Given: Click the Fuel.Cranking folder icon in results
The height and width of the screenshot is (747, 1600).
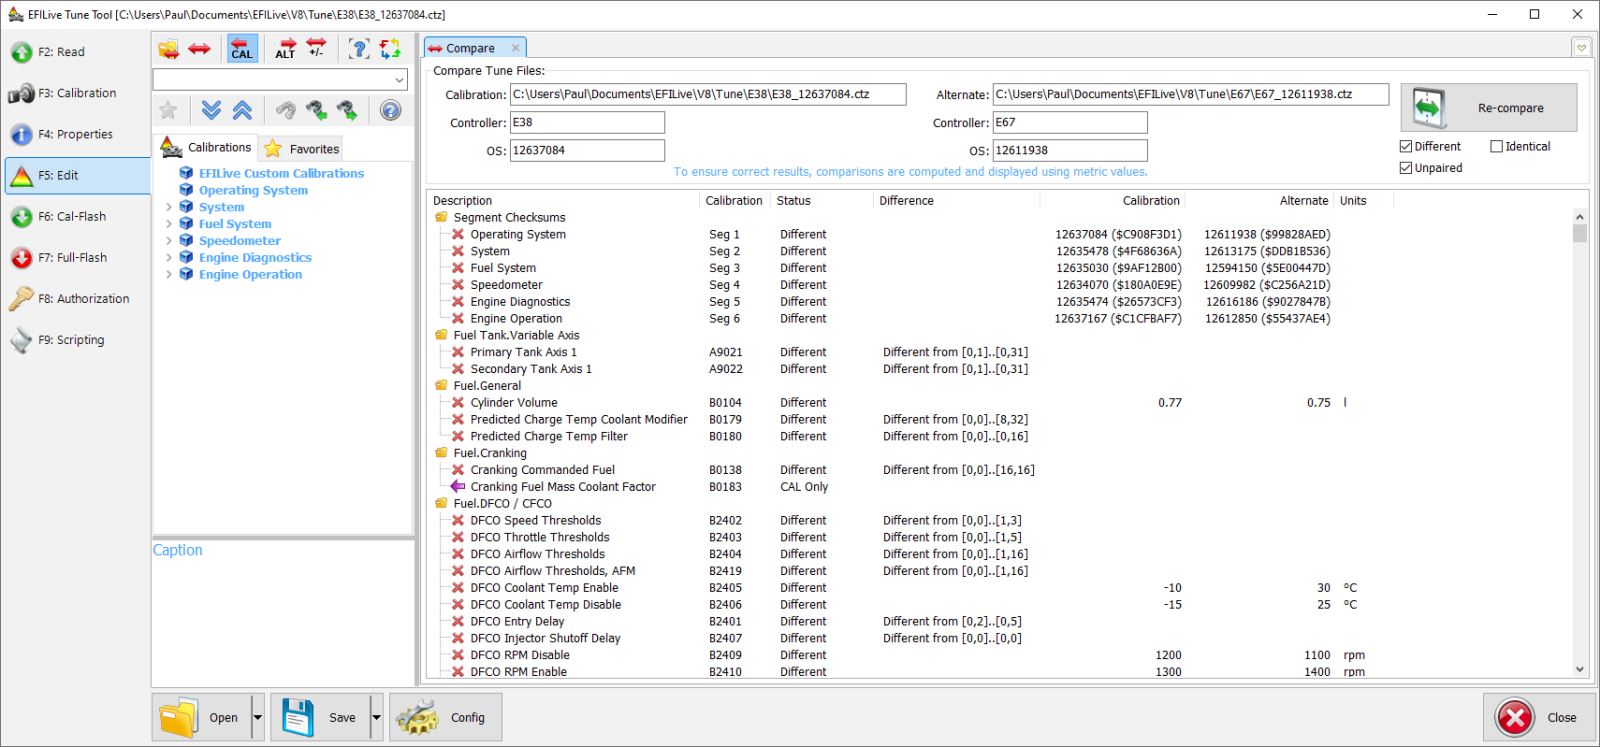Looking at the screenshot, I should click(x=441, y=453).
